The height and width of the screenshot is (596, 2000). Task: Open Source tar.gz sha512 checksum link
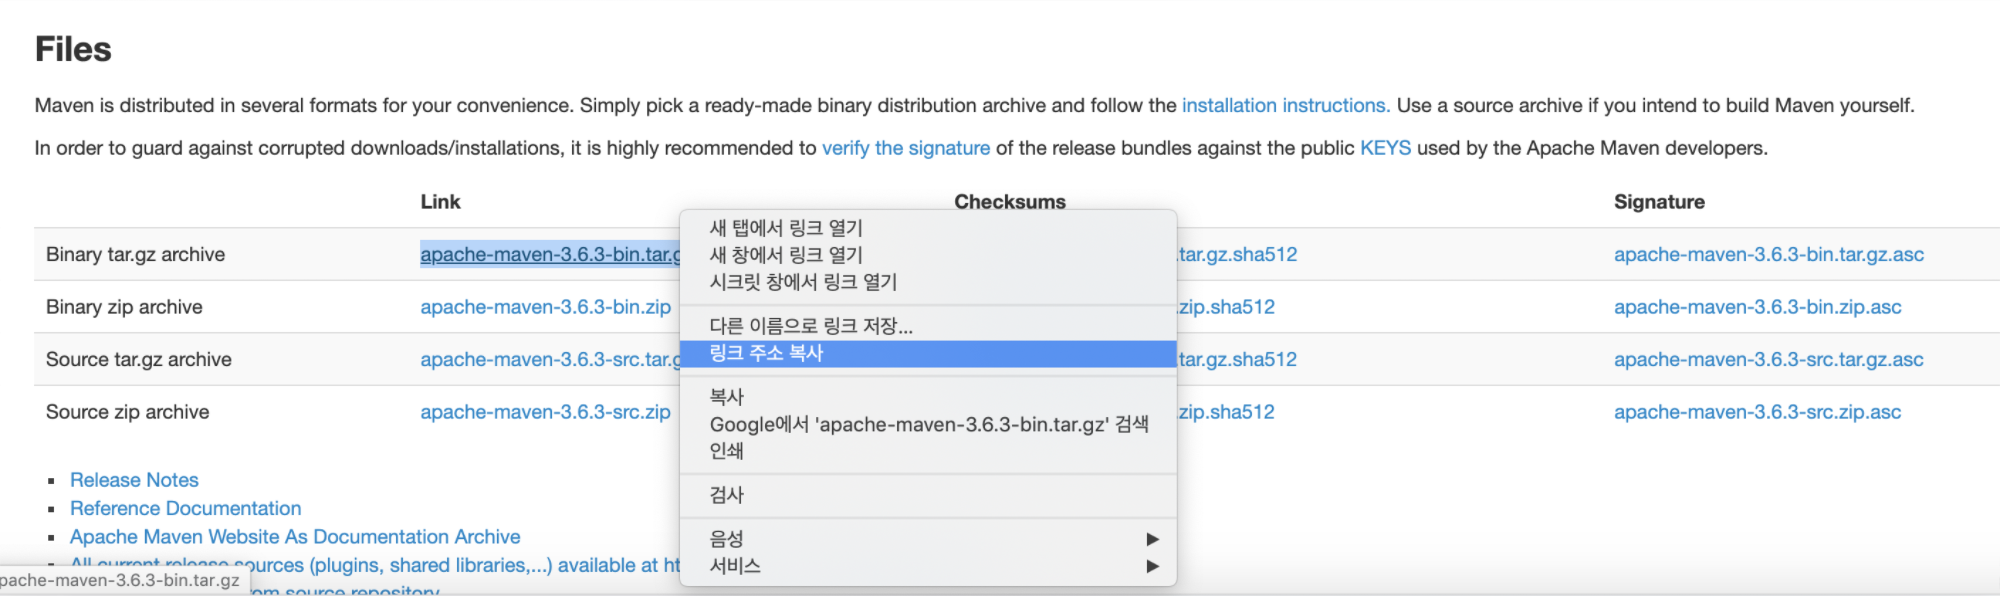[x=1237, y=359]
